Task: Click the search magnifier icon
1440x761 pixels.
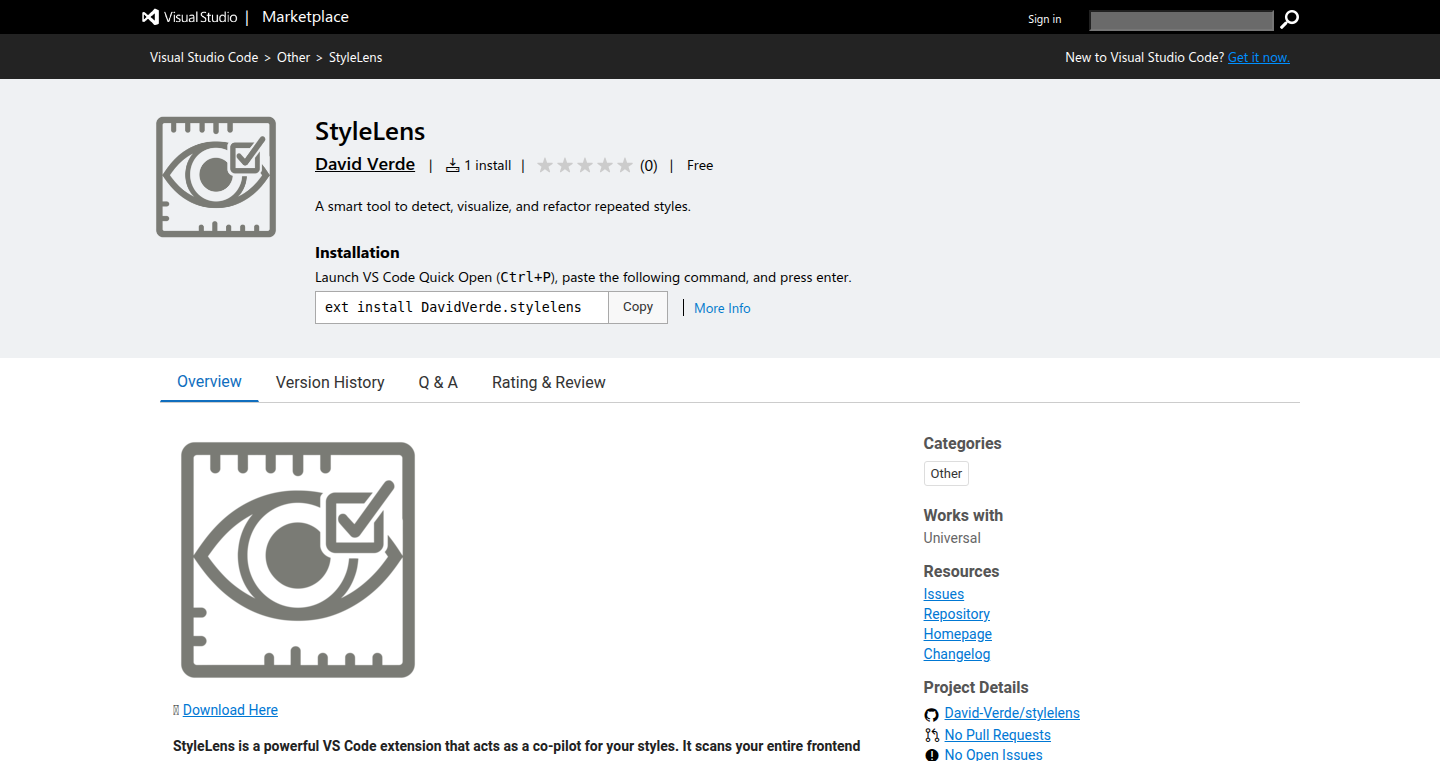Action: pyautogui.click(x=1290, y=19)
